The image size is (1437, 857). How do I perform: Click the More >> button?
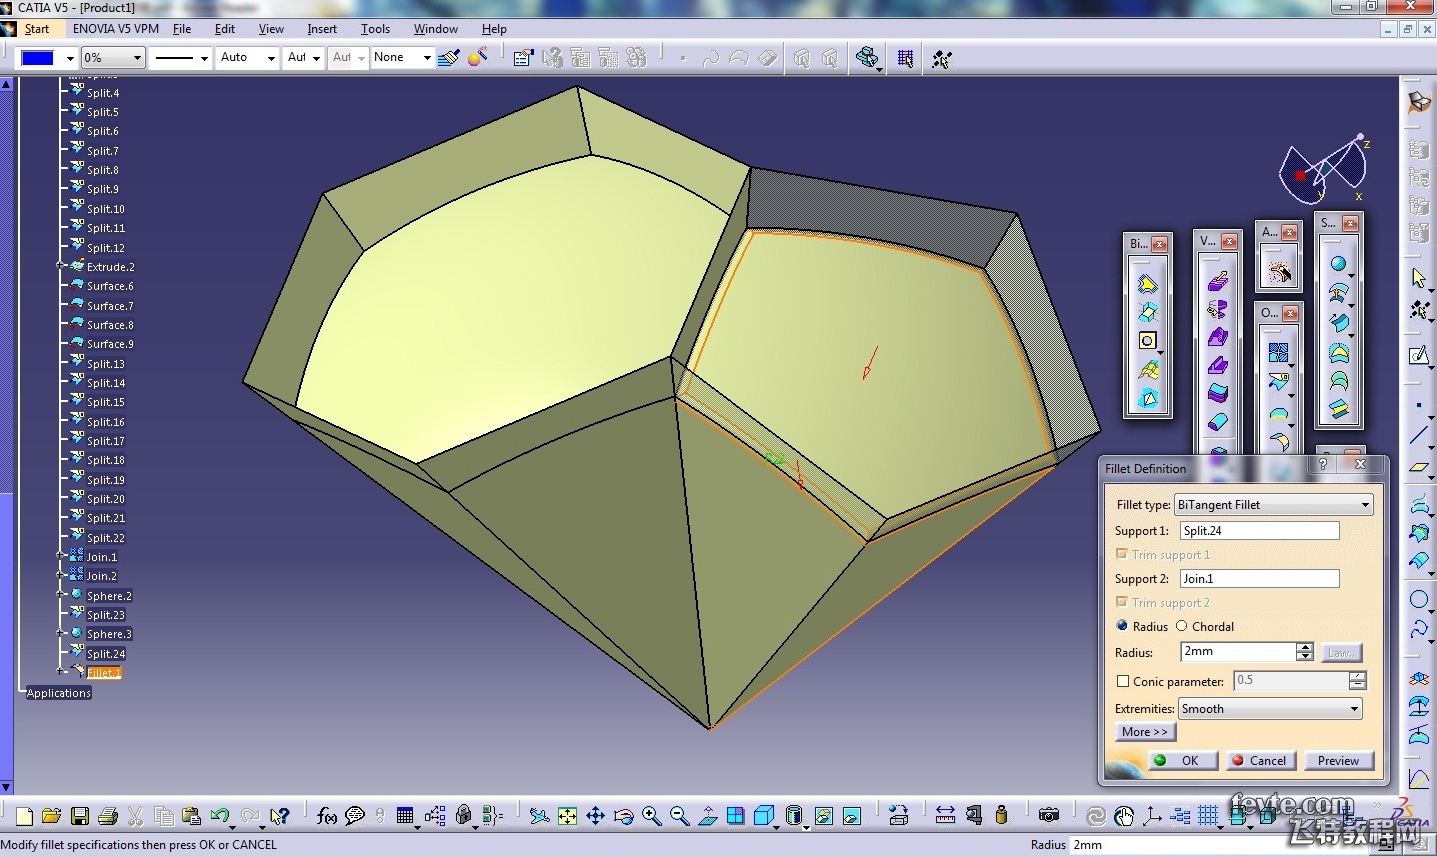click(1145, 732)
